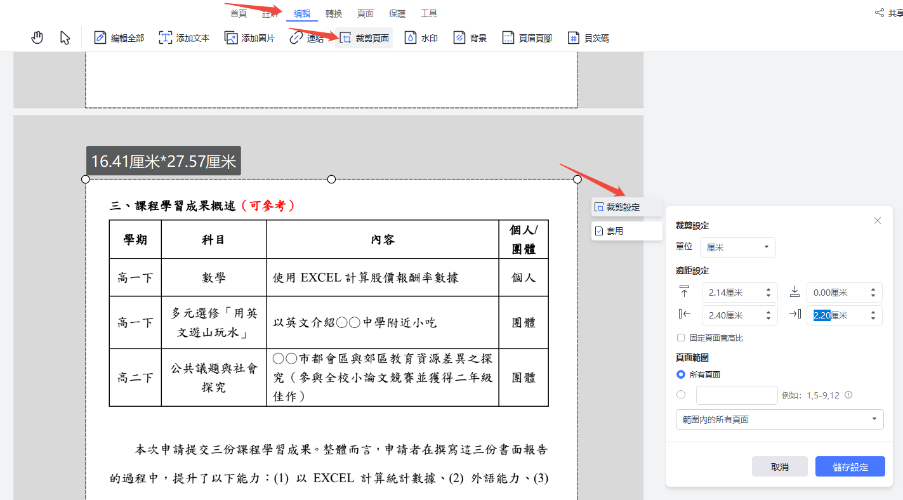This screenshot has width=903, height=500.
Task: Click the top-right crop box handle
Action: pyautogui.click(x=577, y=179)
